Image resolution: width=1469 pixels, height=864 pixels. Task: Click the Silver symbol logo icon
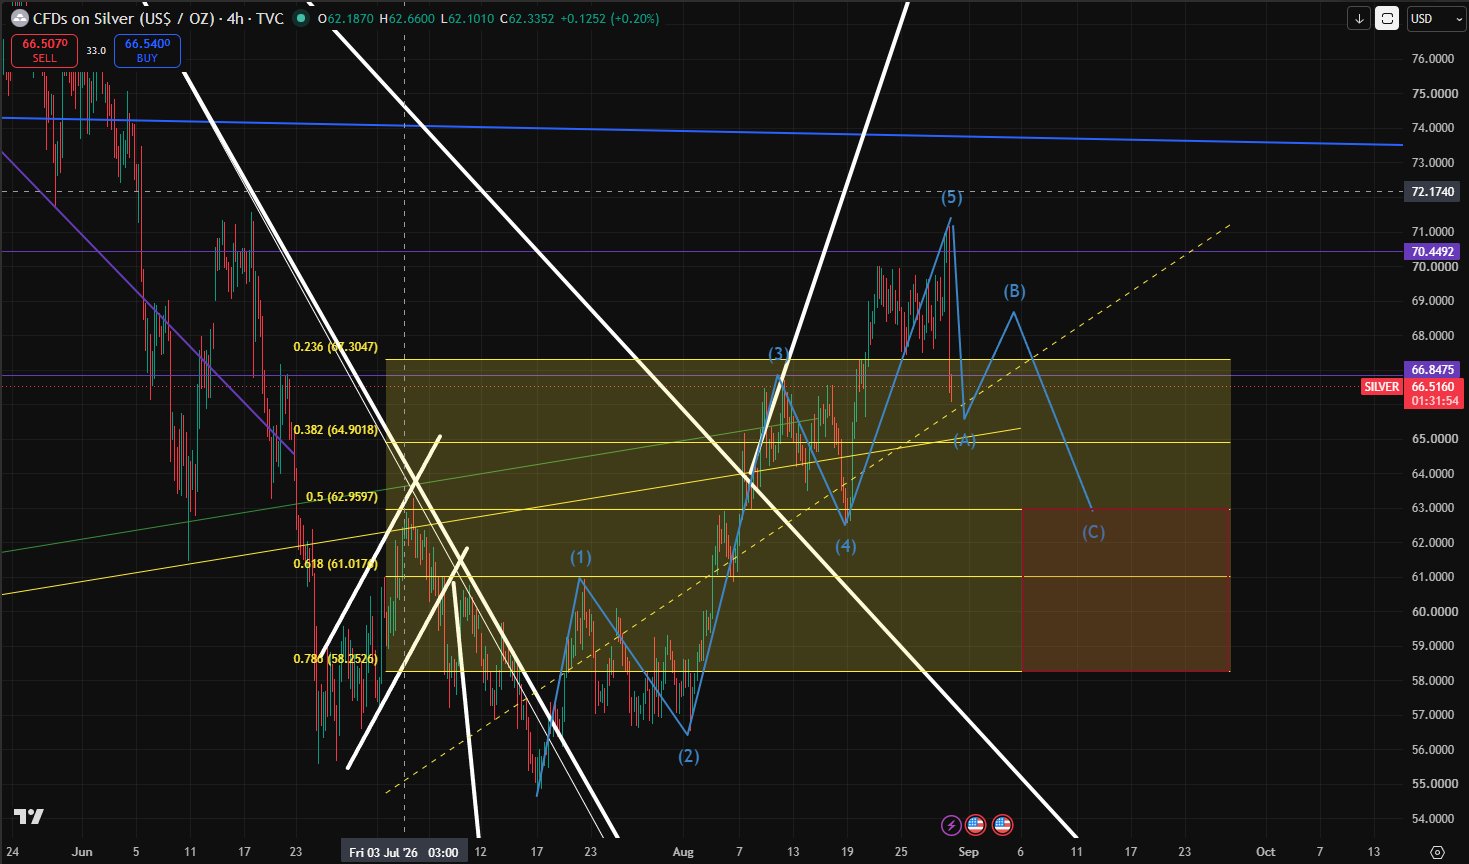click(19, 18)
